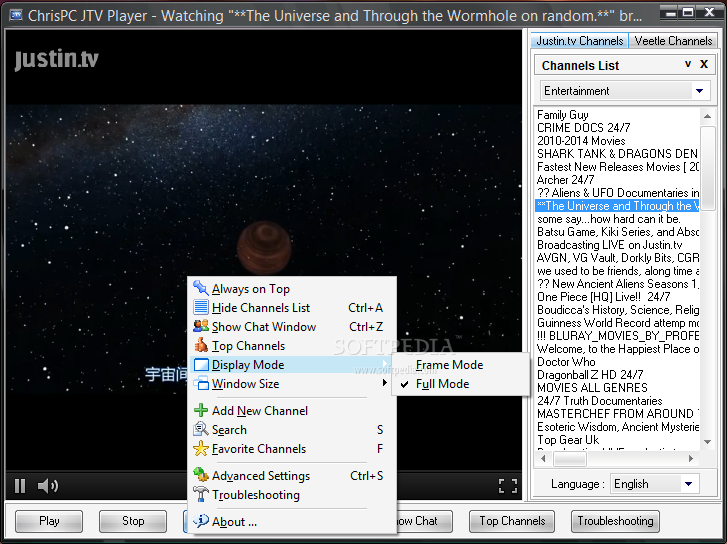Click the people icon beside Show Chat Window

coord(200,326)
